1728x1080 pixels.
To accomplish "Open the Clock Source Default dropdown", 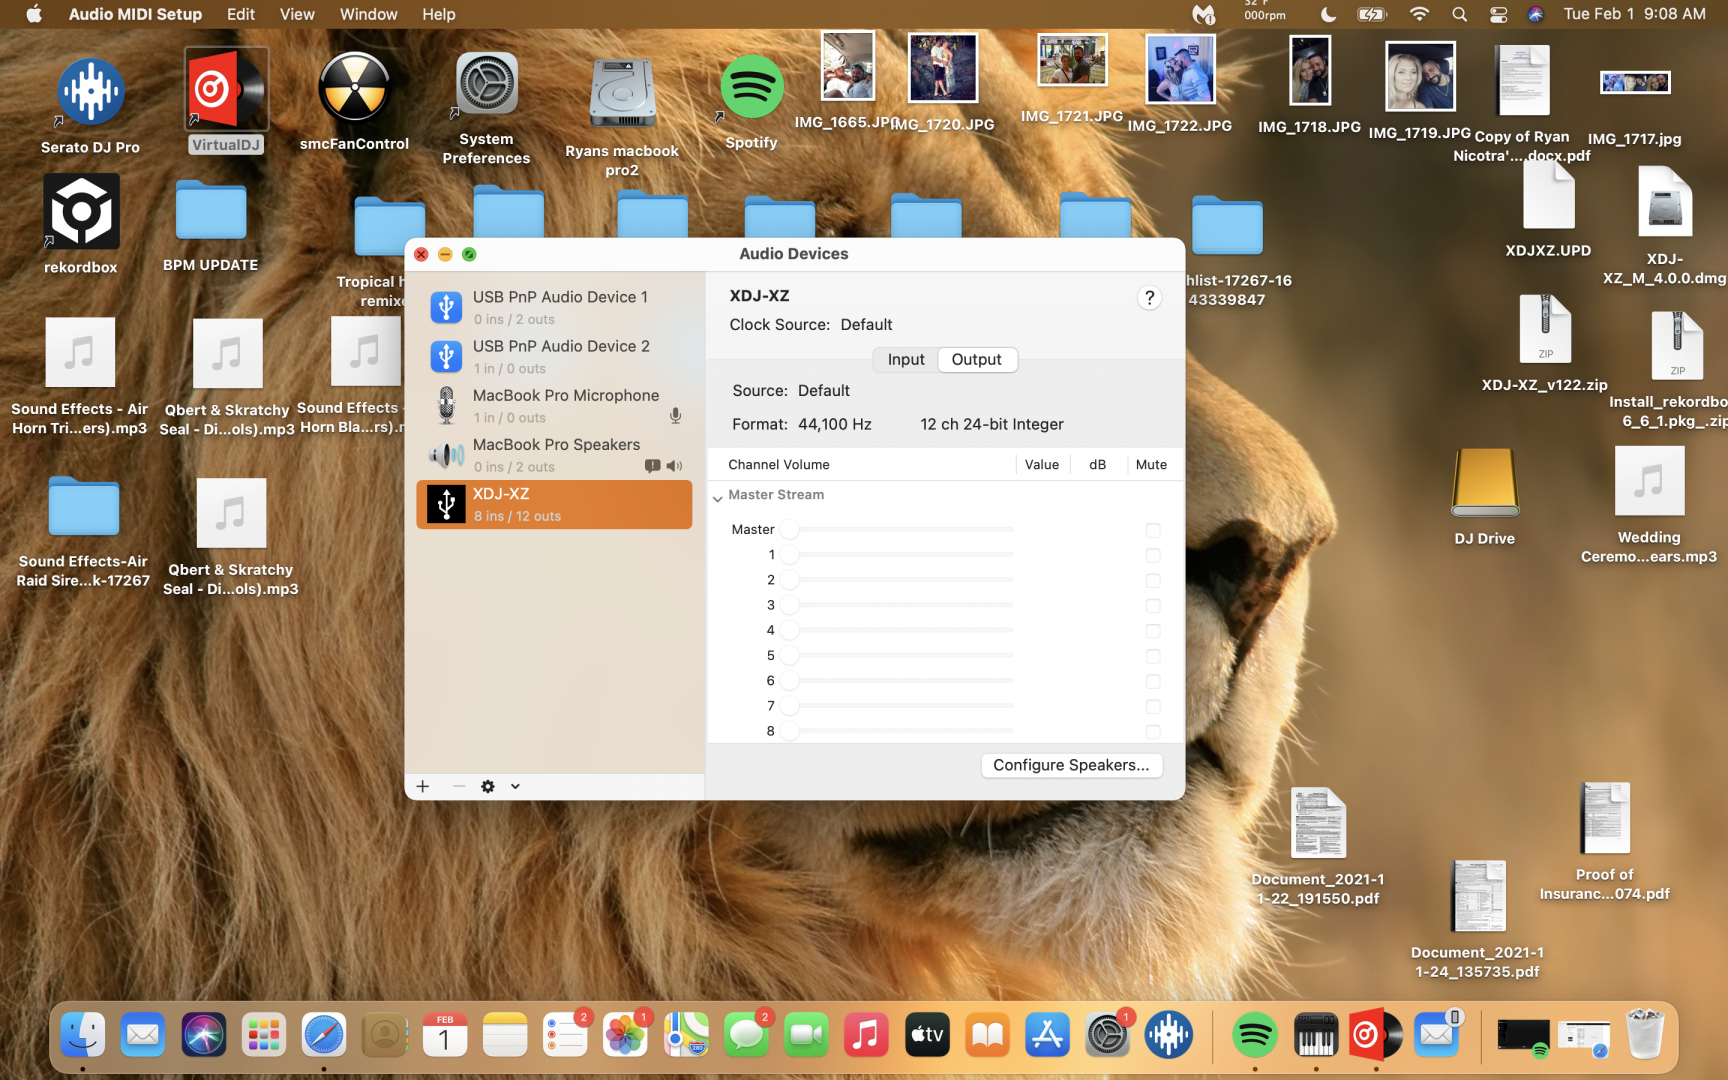I will pyautogui.click(x=866, y=324).
